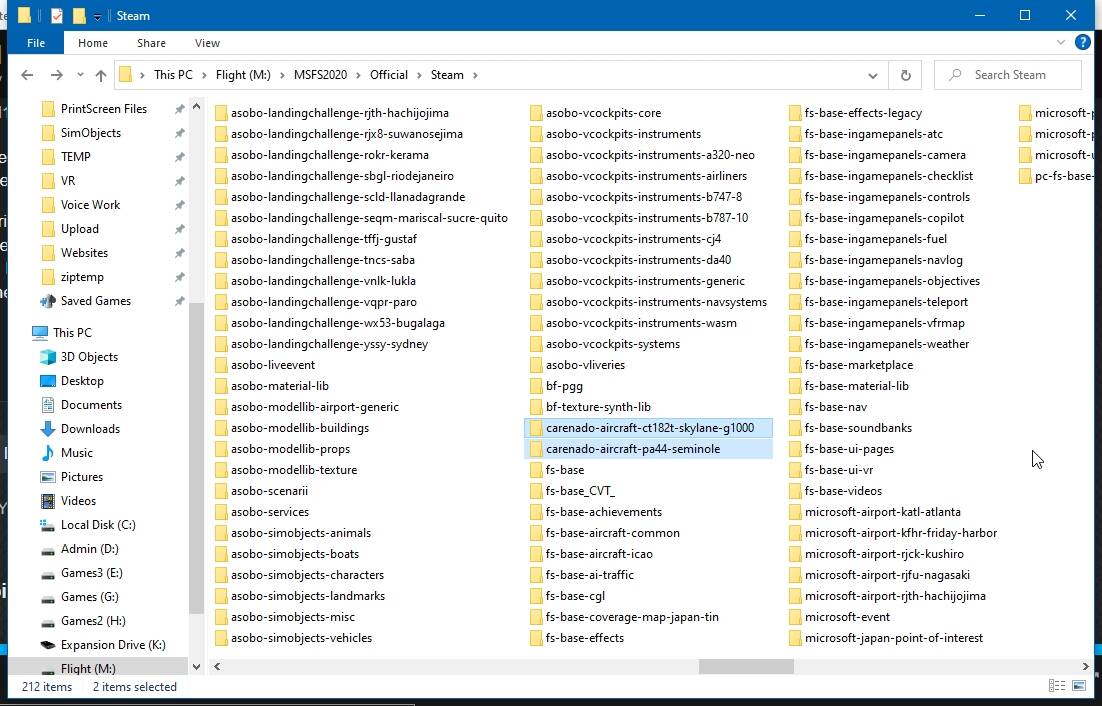Unpin the PrintScreen Files quick access pin

(179, 109)
